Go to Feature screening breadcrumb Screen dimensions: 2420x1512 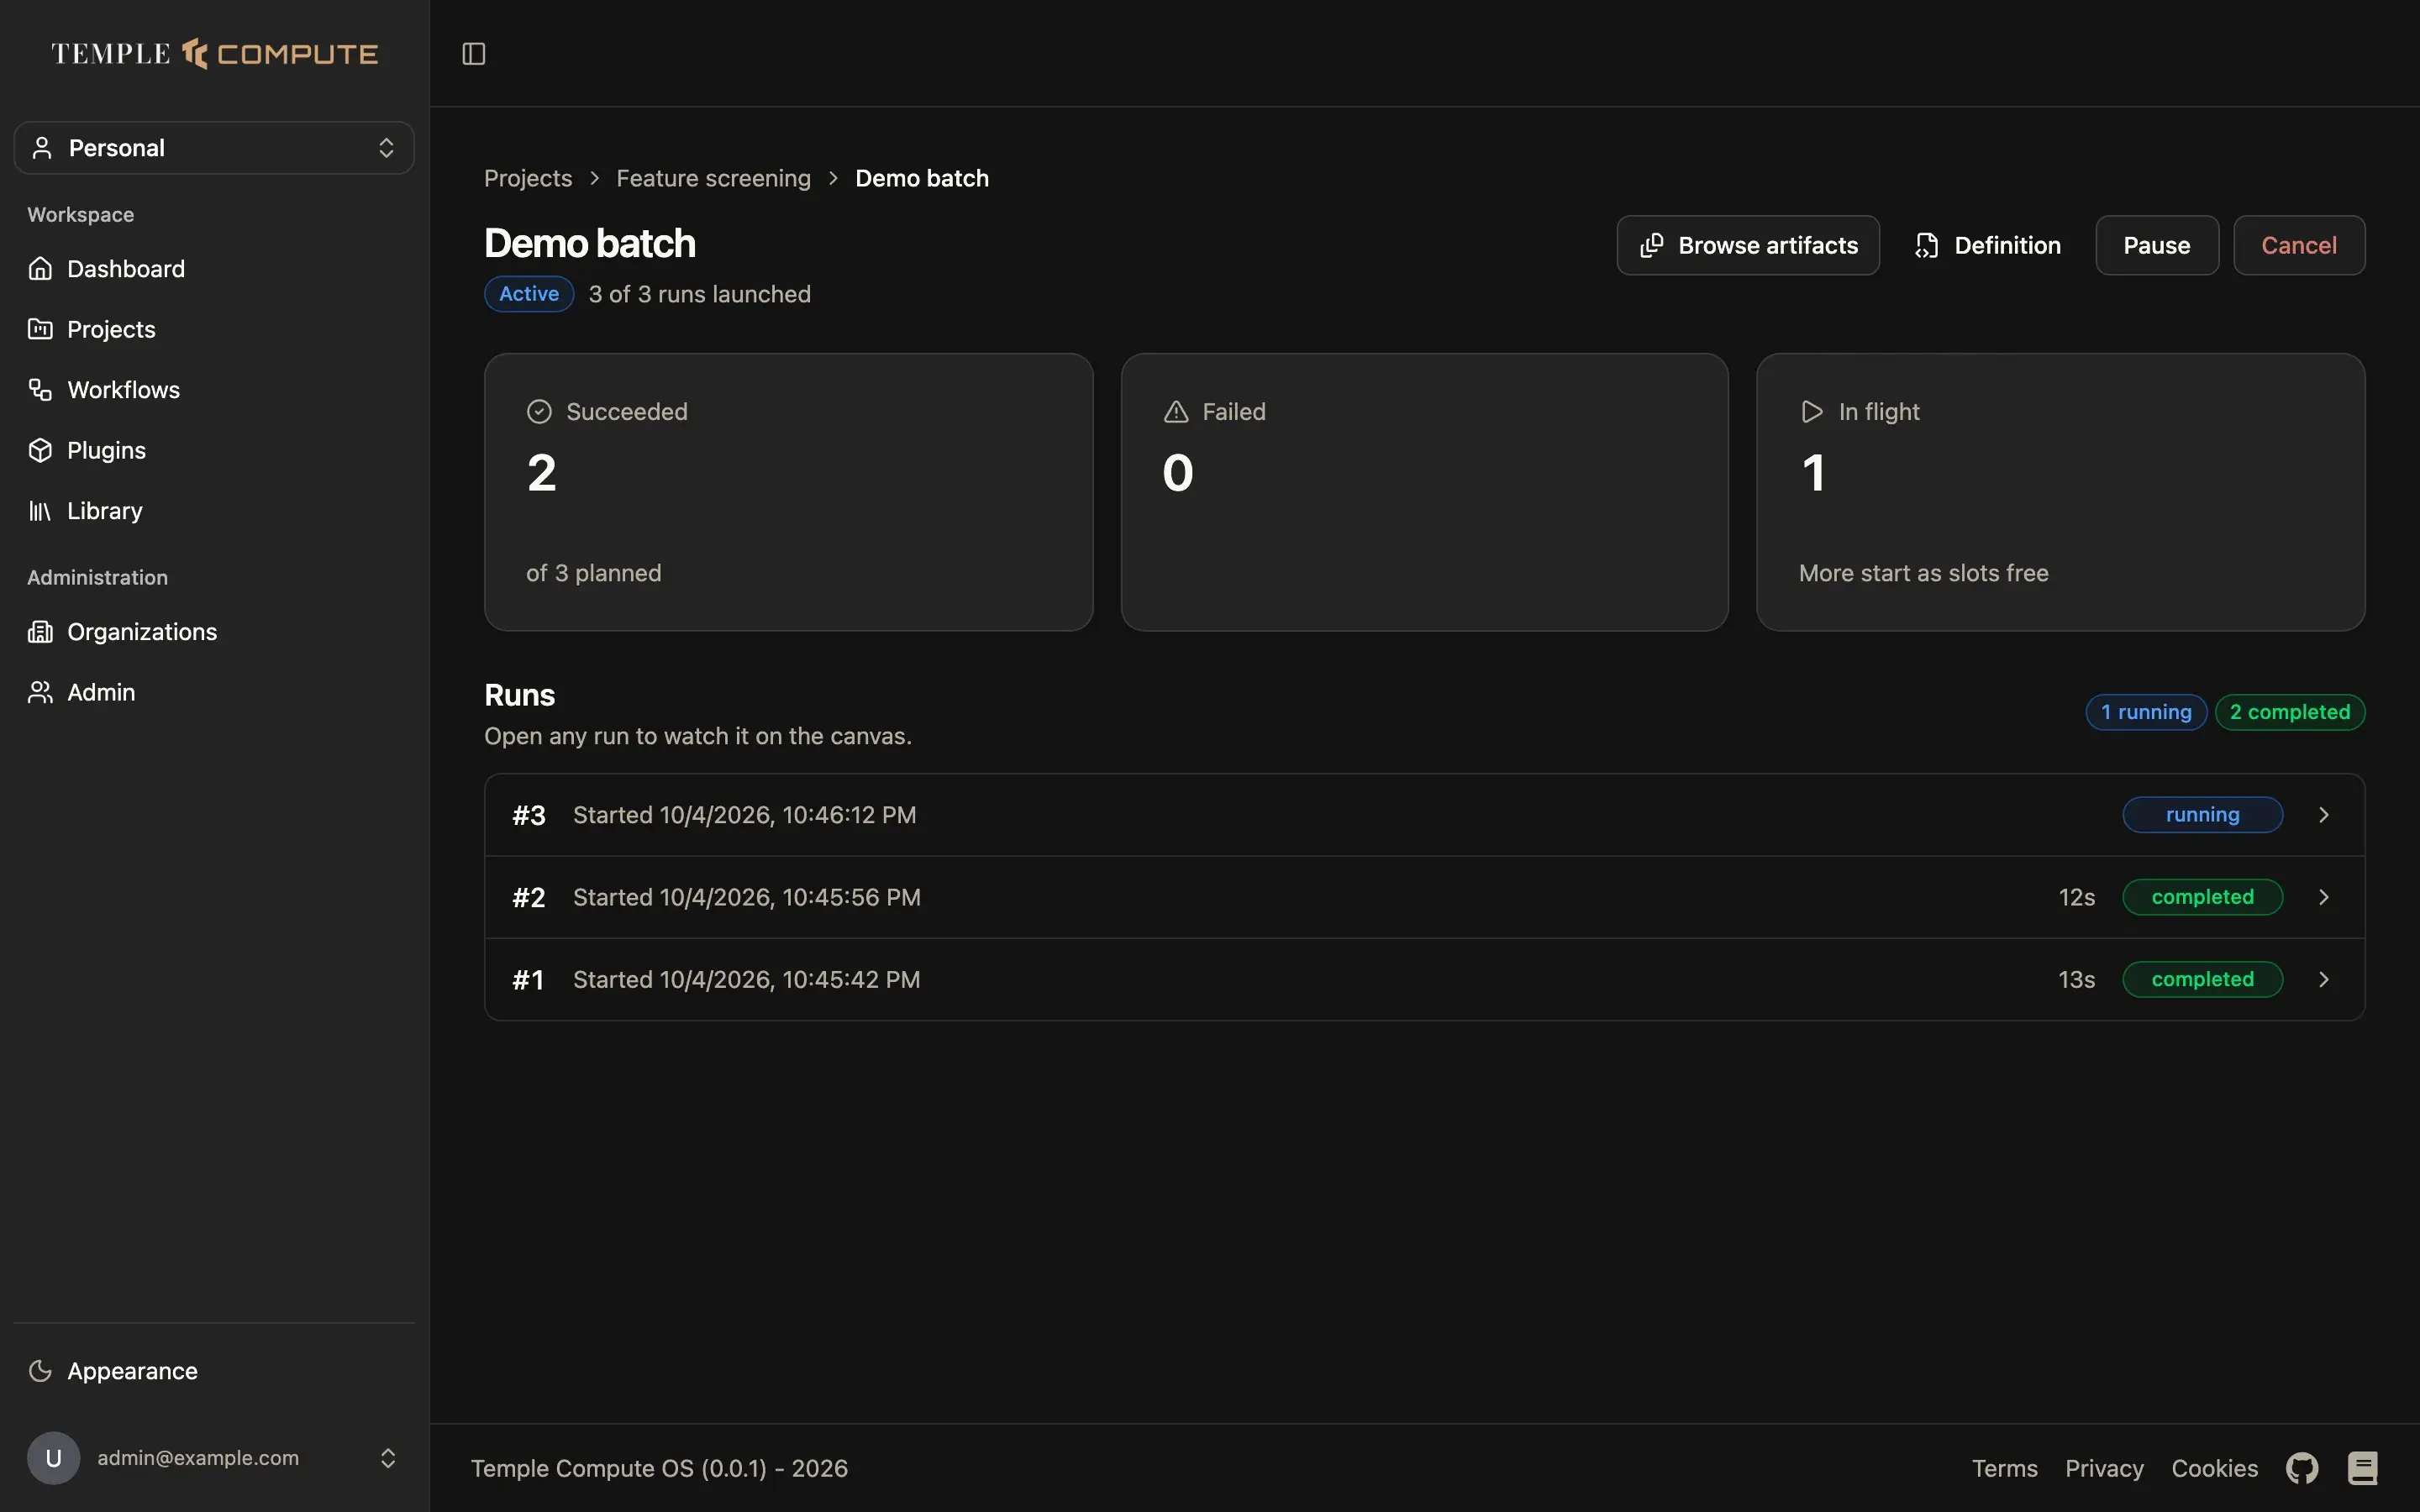tap(713, 178)
